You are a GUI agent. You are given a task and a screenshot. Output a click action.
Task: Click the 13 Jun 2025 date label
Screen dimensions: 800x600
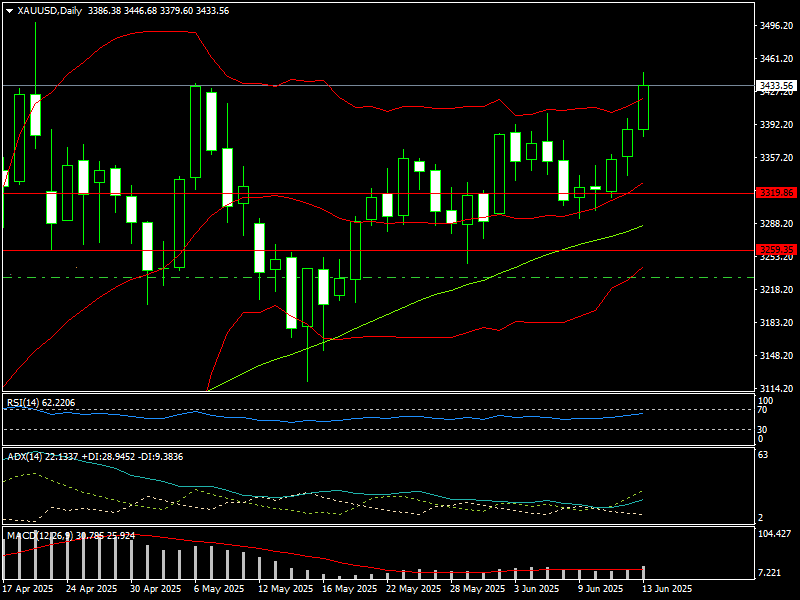coord(665,589)
